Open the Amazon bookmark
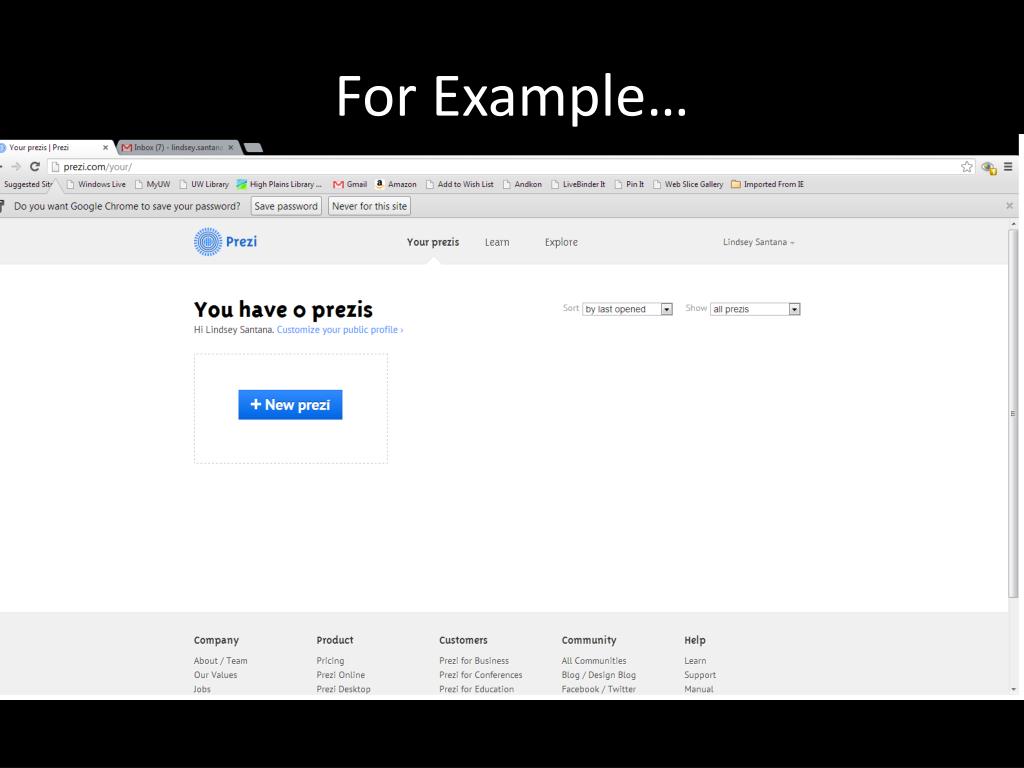The image size is (1024, 768). click(396, 184)
